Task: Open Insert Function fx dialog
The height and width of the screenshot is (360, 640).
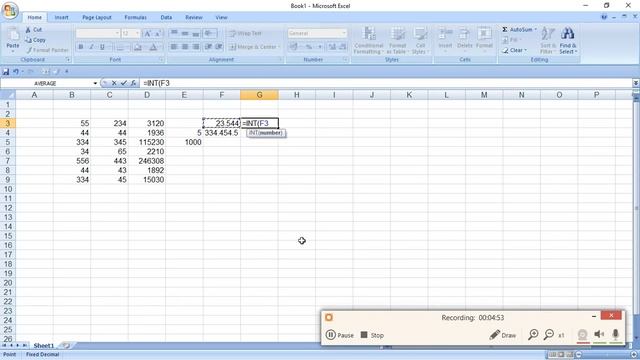Action: click(133, 83)
